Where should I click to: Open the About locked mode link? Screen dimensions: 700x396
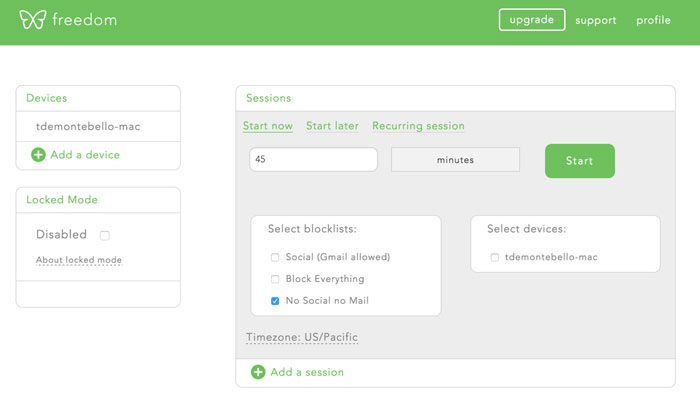79,260
